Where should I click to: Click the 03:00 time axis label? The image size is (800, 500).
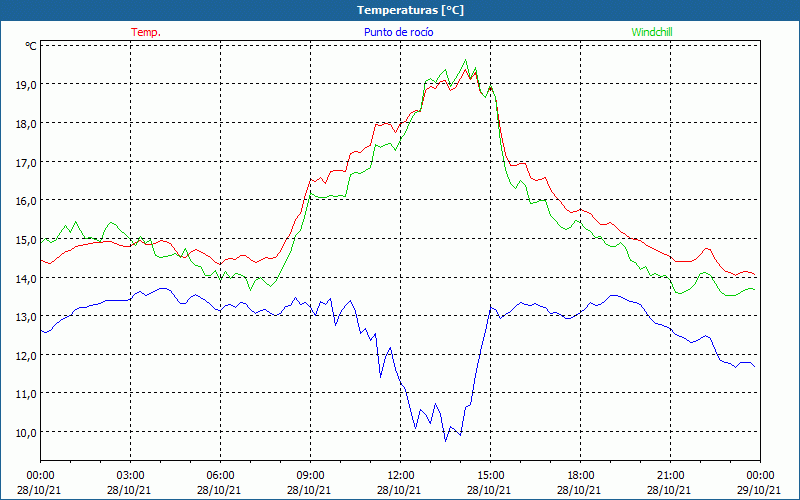pyautogui.click(x=131, y=476)
